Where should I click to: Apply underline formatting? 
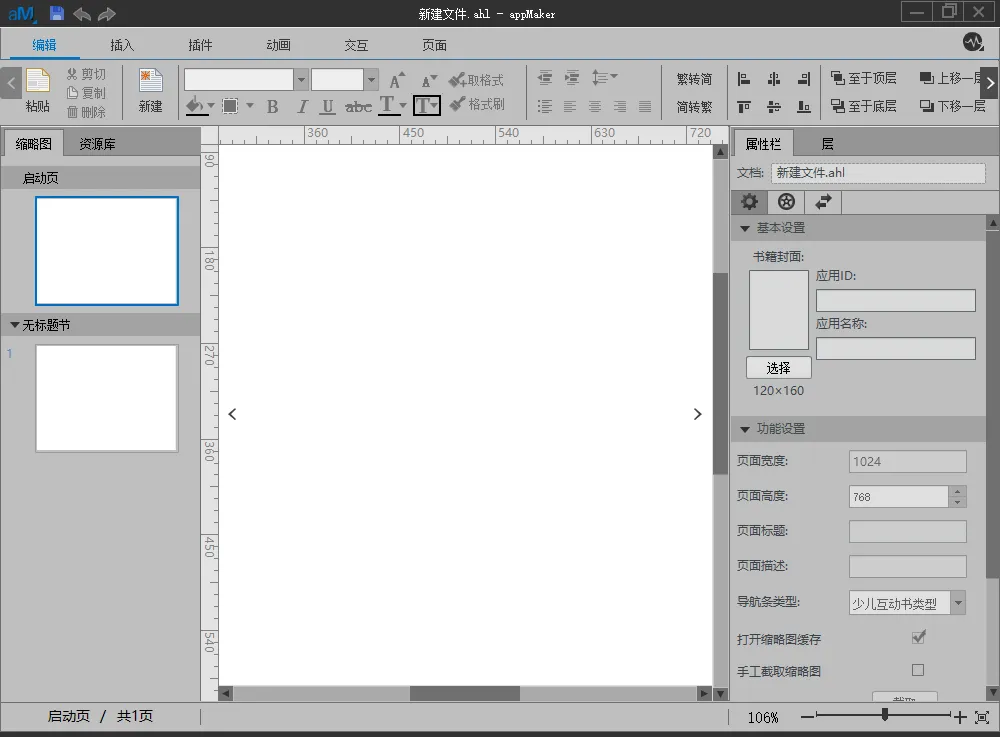click(327, 106)
